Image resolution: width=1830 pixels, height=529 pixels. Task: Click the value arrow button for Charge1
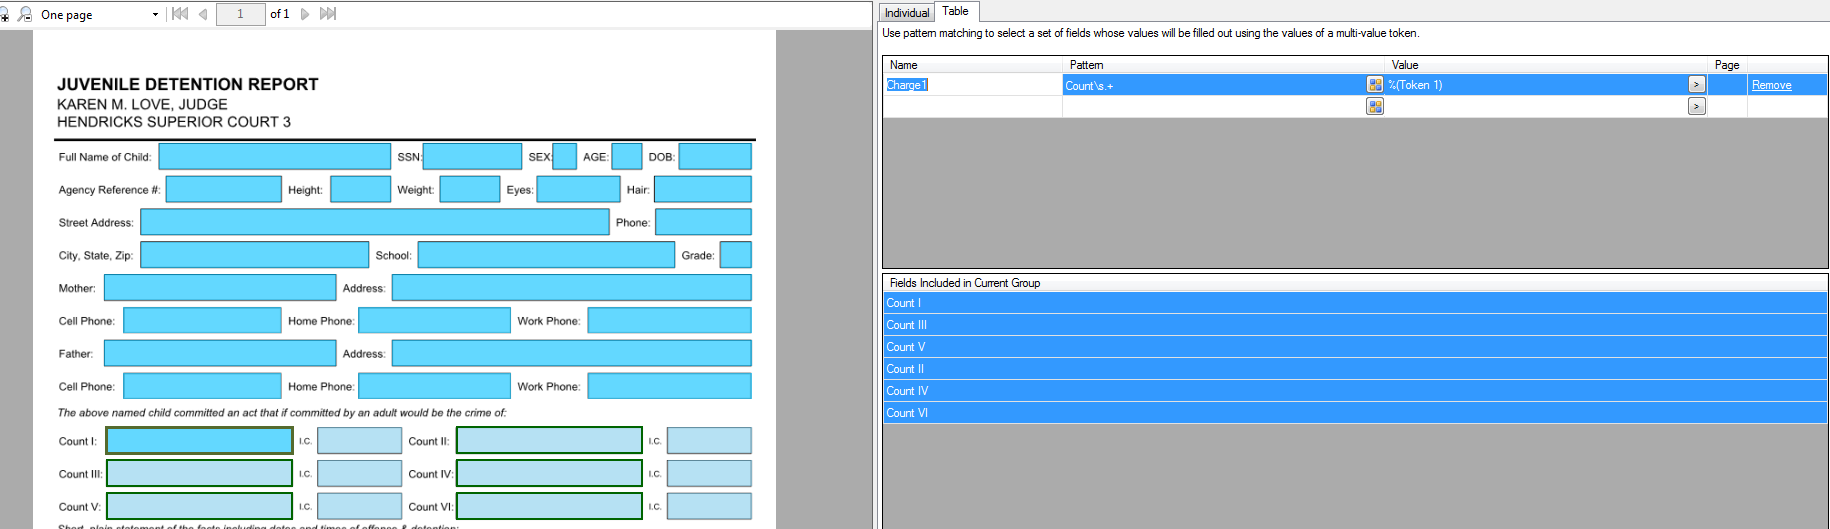coord(1696,85)
